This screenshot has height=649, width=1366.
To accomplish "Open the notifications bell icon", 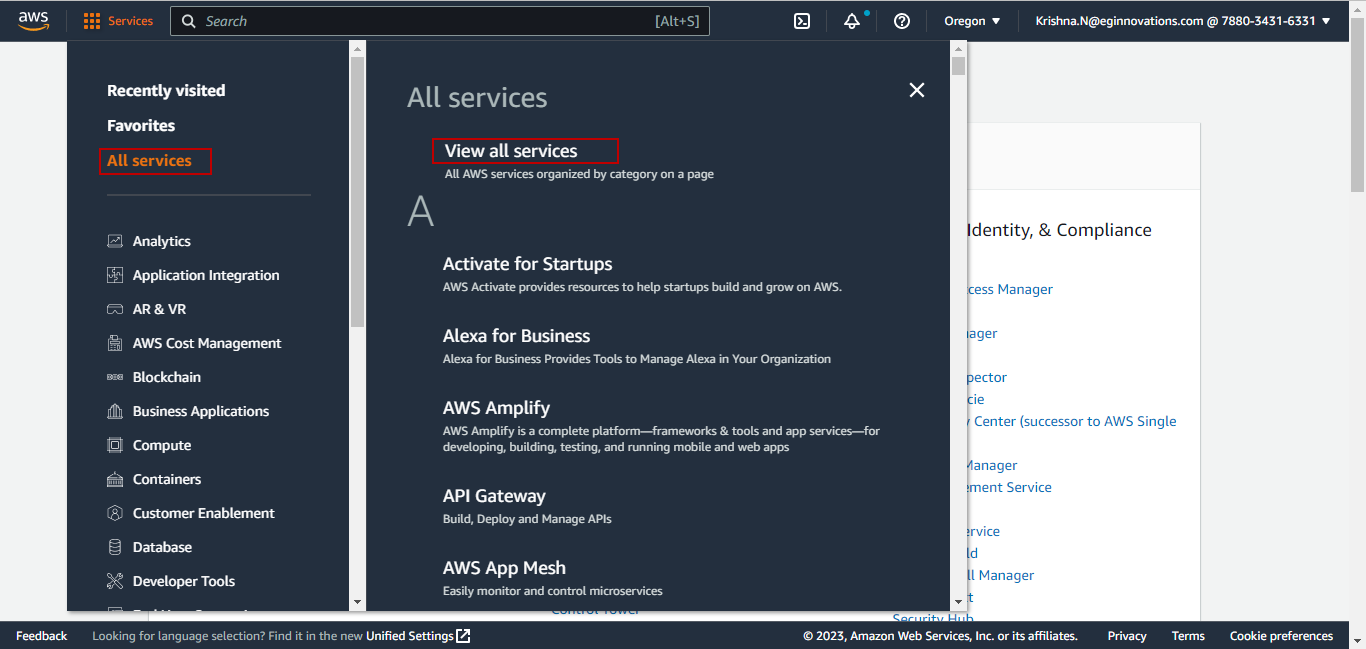I will coord(852,21).
